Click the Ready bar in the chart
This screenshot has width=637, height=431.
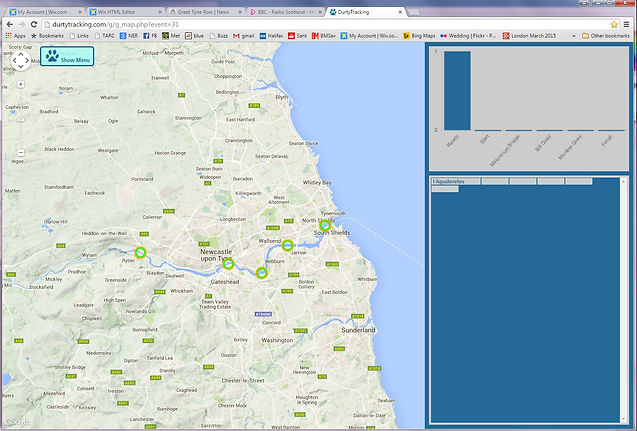pyautogui.click(x=457, y=91)
